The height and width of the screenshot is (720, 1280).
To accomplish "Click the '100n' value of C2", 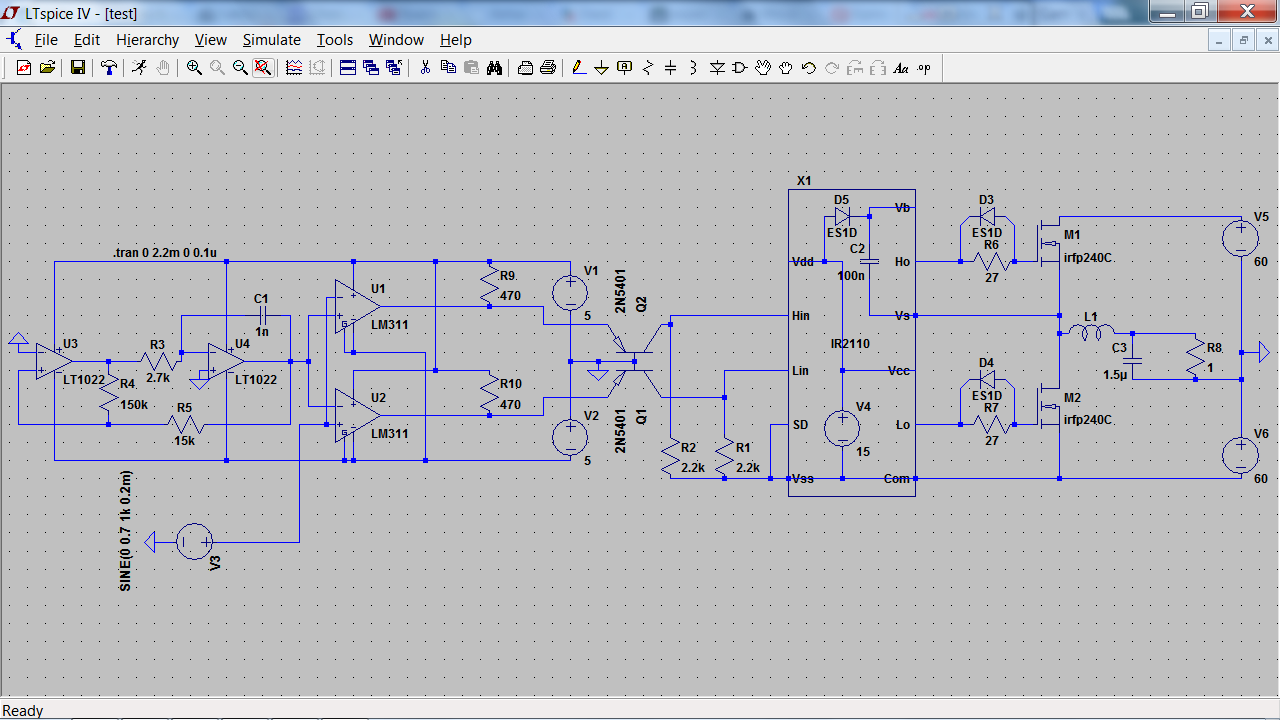I will (x=852, y=274).
